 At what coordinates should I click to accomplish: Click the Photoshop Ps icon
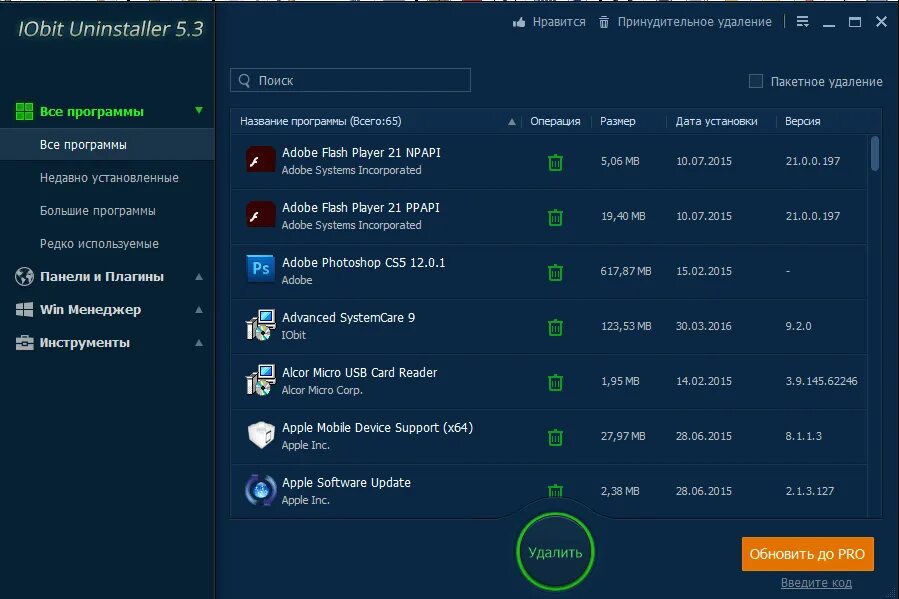pos(260,269)
